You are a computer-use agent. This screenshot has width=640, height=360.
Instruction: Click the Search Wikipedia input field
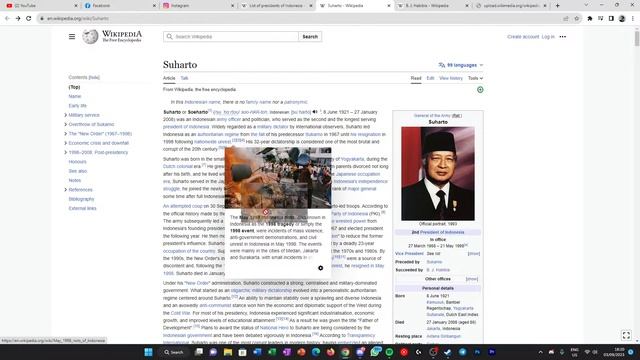[x=231, y=37]
